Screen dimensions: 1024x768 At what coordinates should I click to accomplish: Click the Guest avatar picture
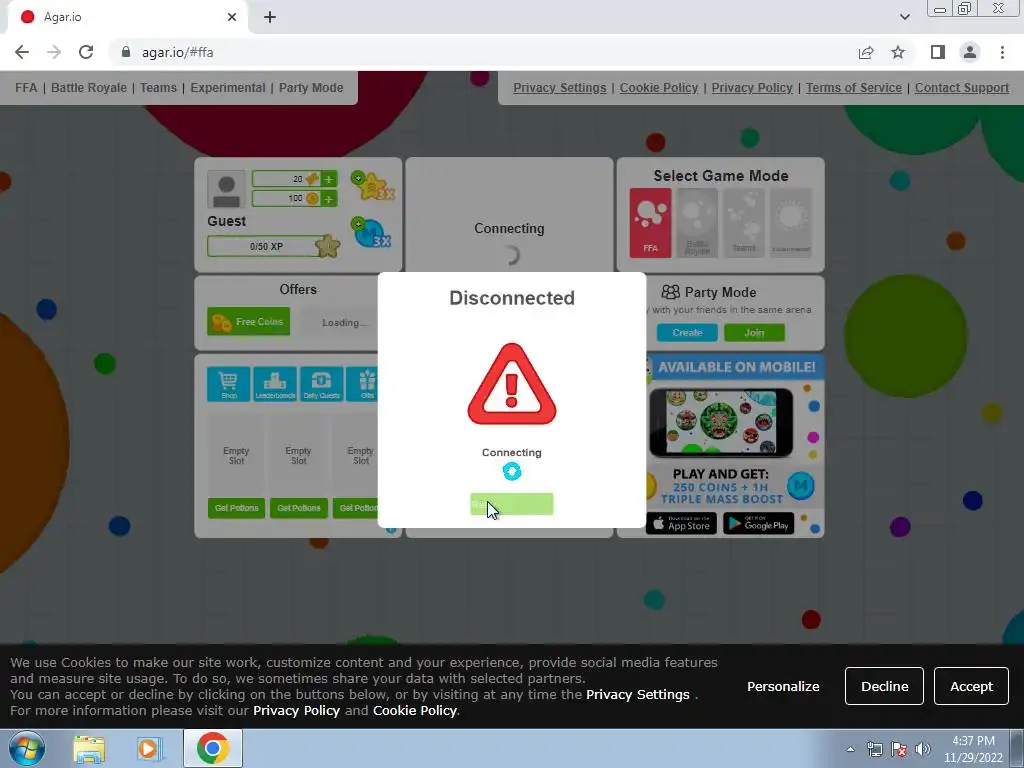click(226, 189)
